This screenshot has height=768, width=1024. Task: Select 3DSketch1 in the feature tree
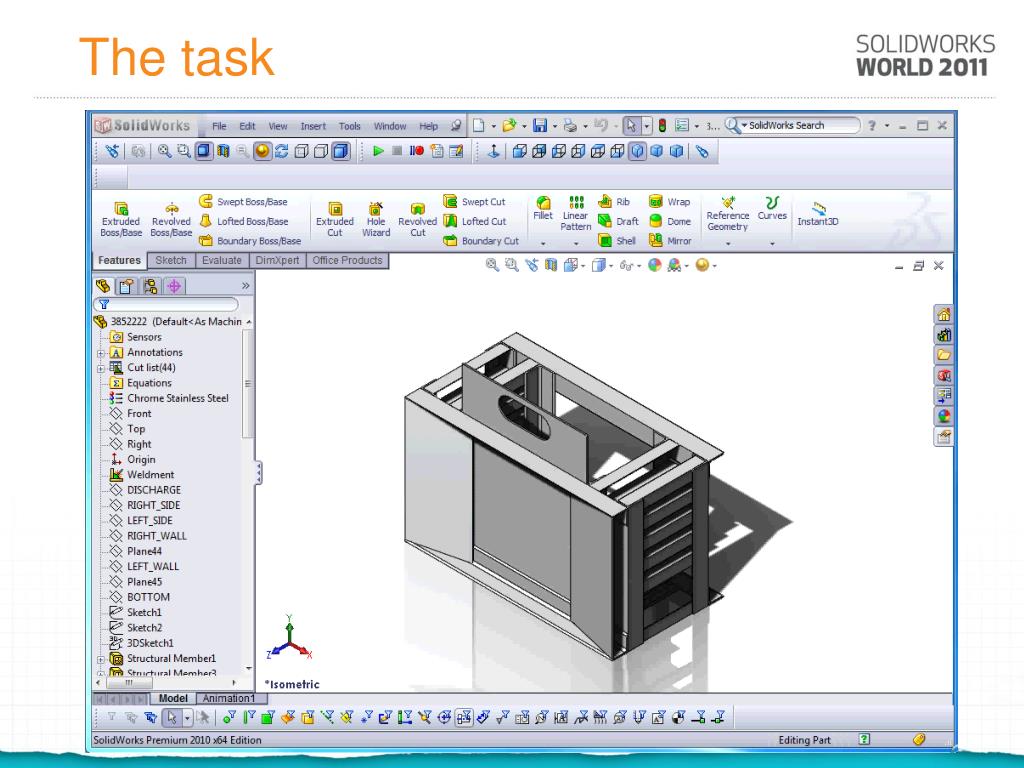(x=142, y=643)
